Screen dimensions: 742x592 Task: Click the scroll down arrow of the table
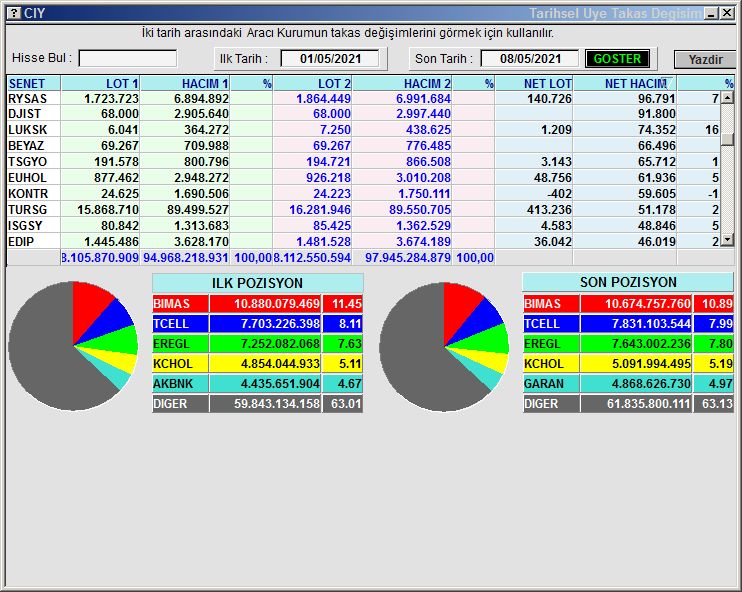[727, 240]
